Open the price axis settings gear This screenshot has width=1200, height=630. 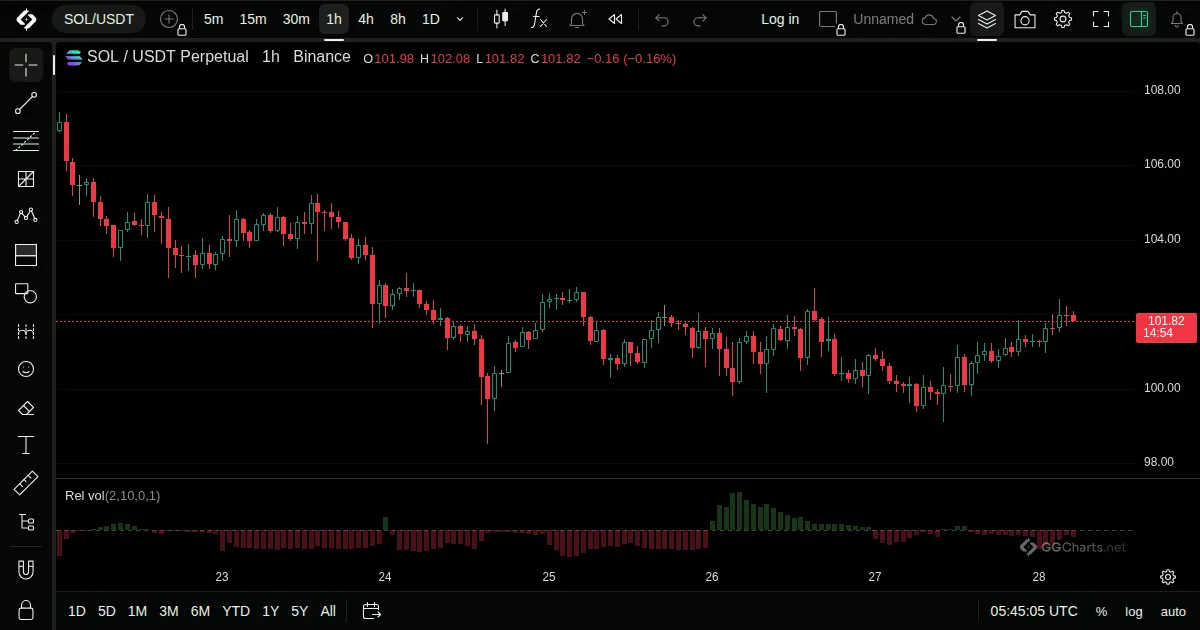click(x=1167, y=577)
